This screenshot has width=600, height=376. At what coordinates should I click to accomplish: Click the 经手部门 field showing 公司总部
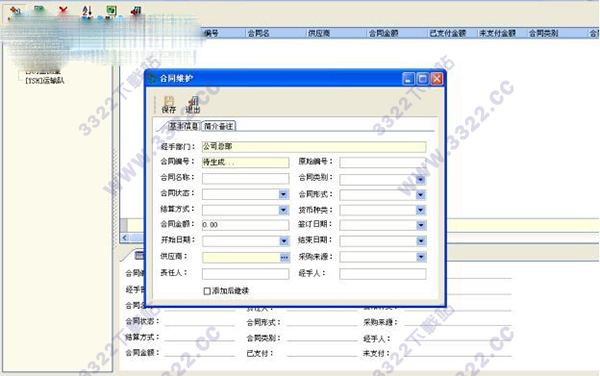point(314,146)
